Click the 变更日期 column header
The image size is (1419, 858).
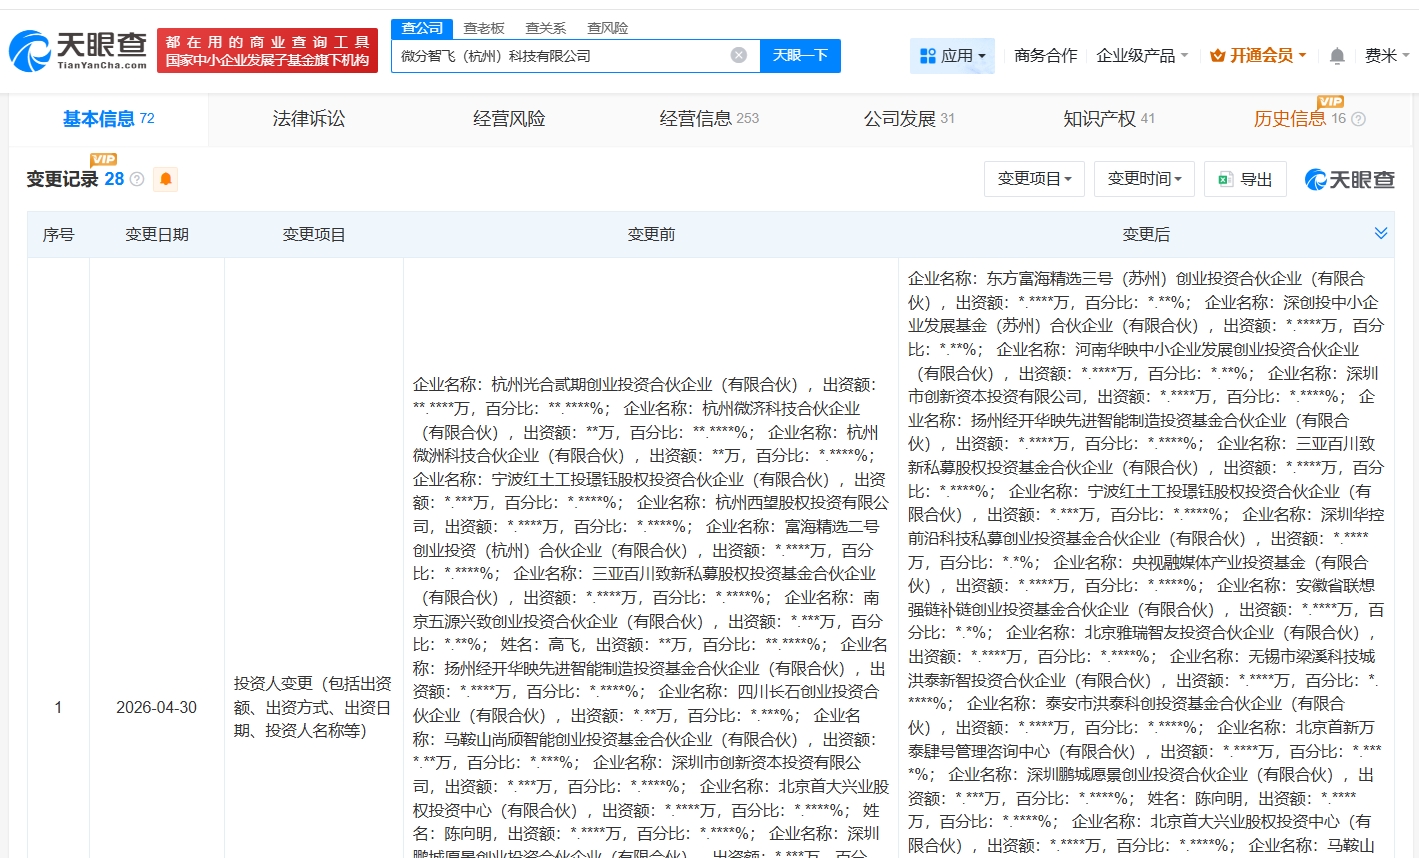pyautogui.click(x=157, y=234)
